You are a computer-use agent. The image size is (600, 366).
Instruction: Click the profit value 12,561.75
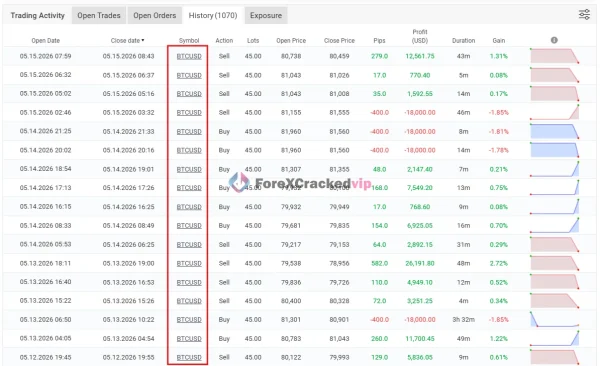[420, 56]
